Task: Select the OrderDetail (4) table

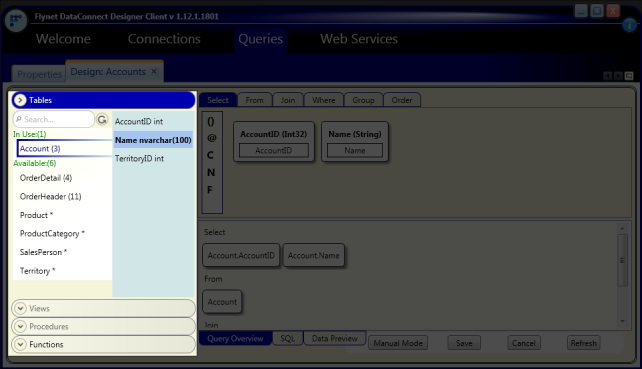Action: (46, 178)
